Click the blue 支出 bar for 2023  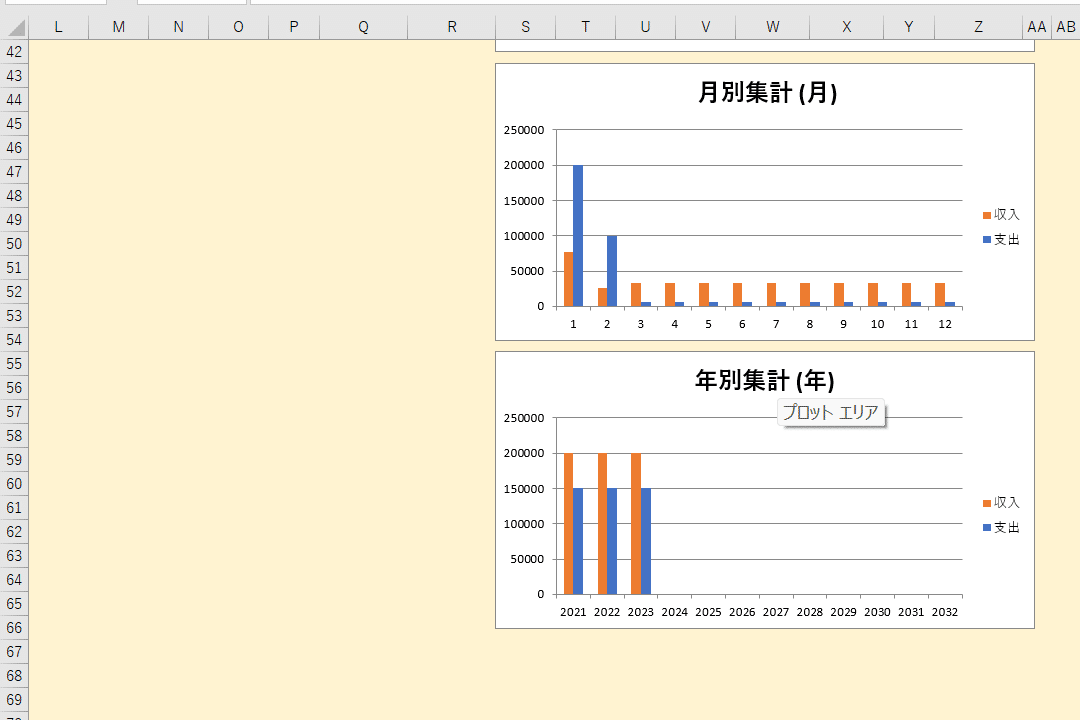coord(646,541)
